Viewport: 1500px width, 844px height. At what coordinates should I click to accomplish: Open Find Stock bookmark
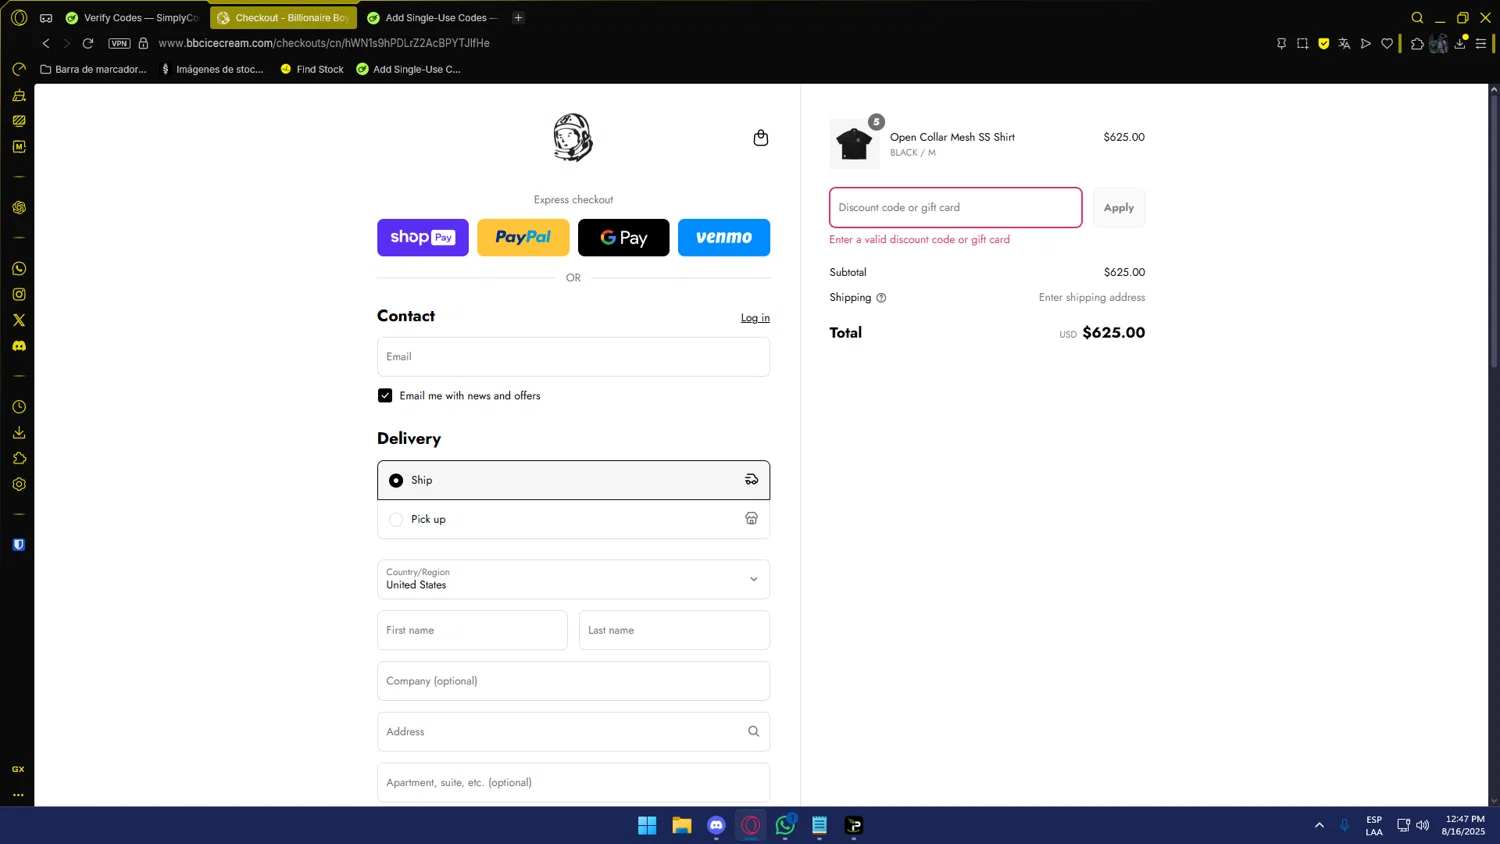point(312,69)
